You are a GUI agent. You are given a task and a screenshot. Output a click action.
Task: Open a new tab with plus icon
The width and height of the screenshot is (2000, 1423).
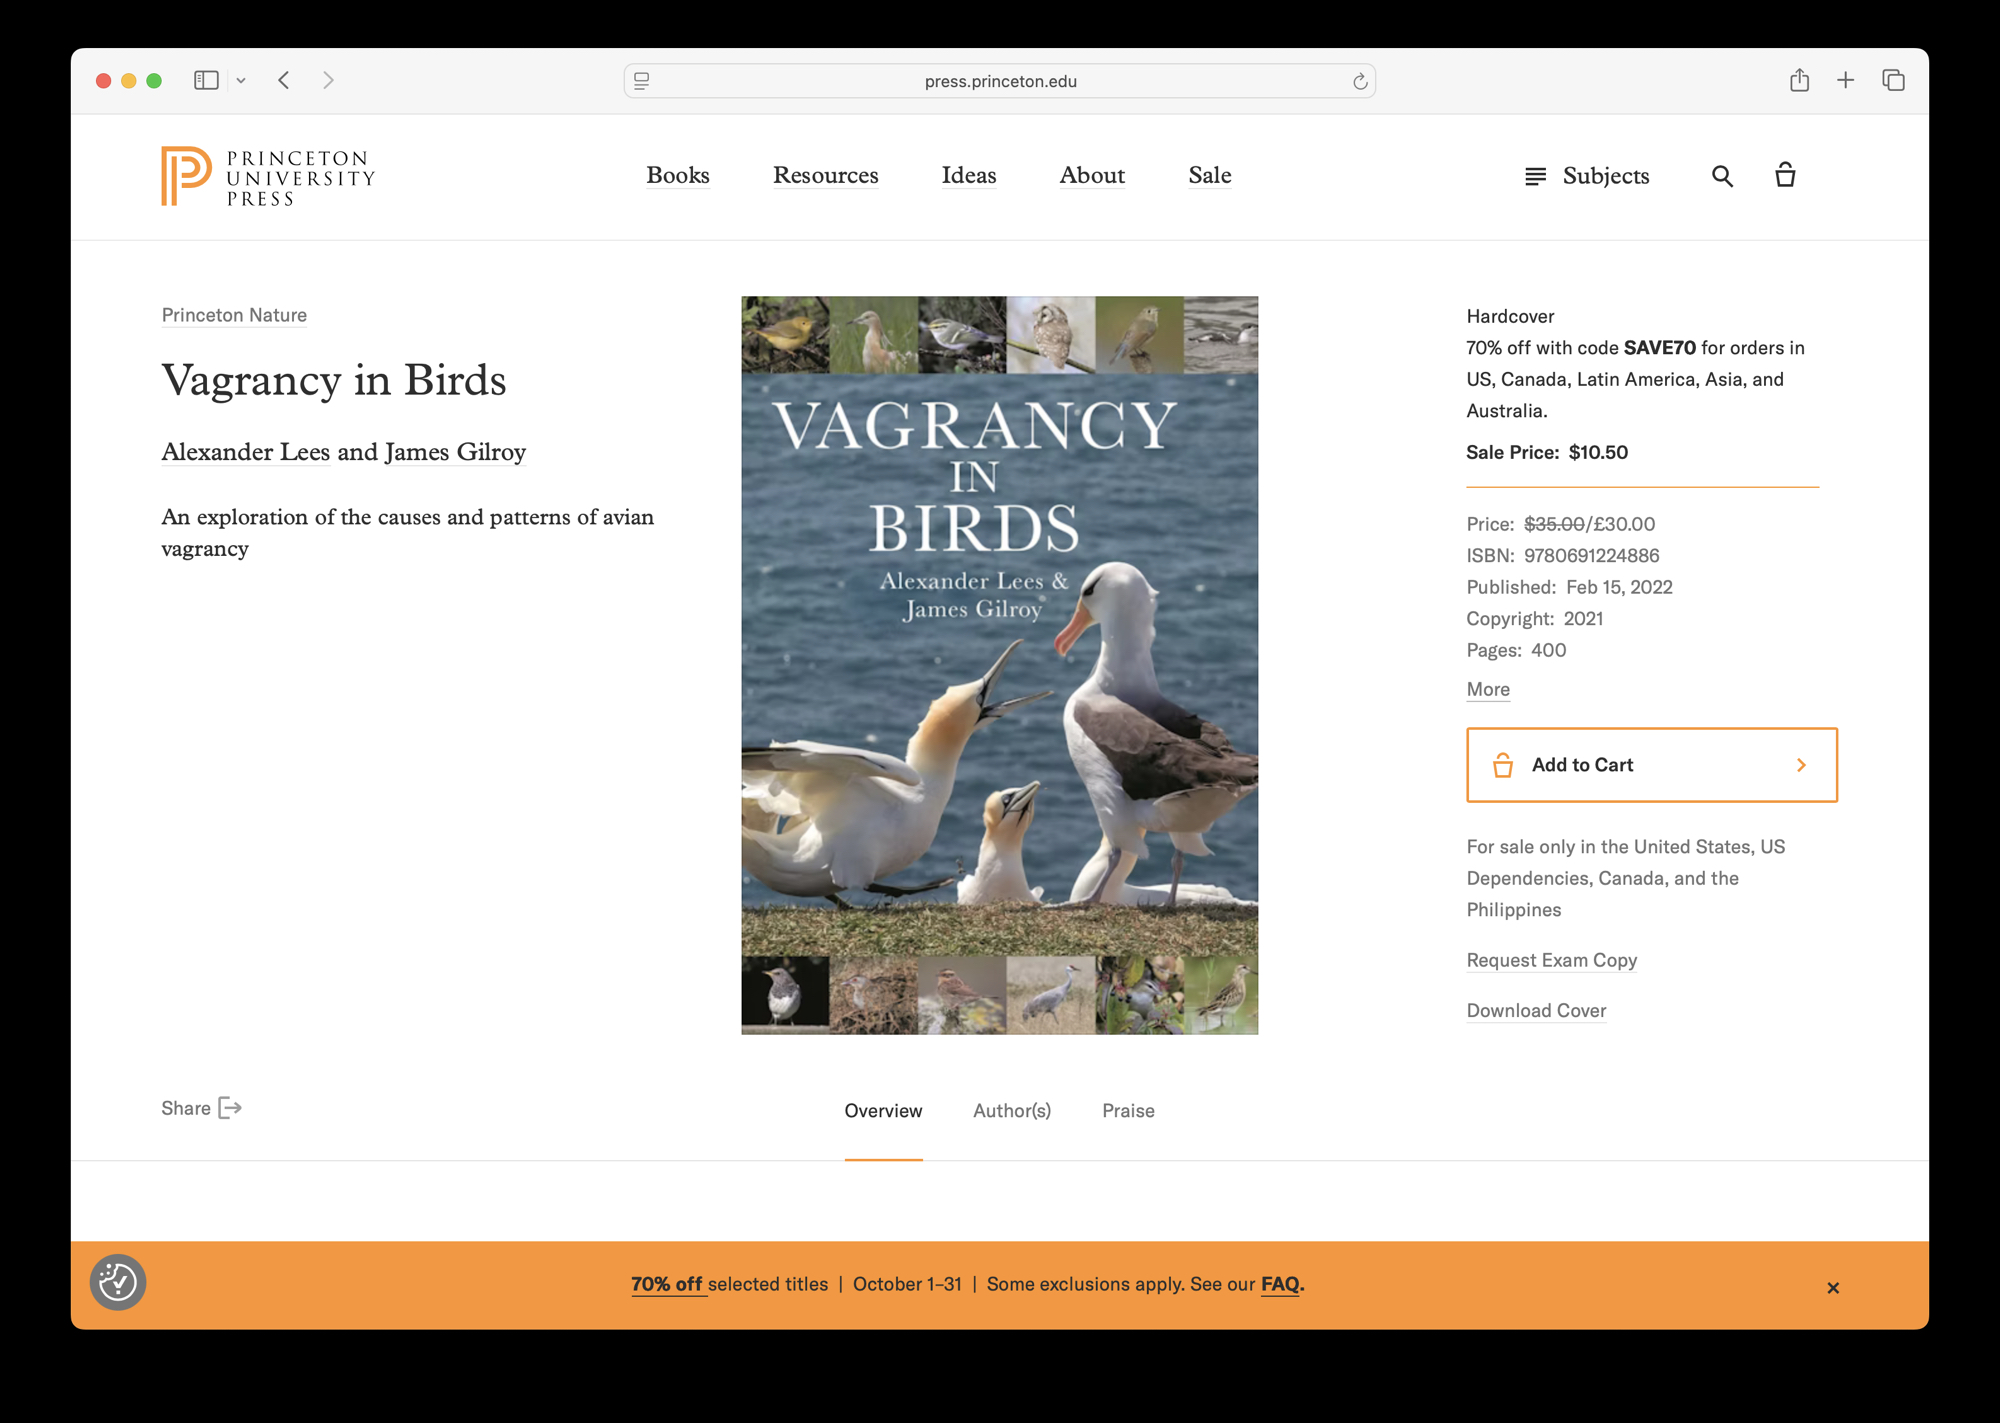click(x=1845, y=81)
